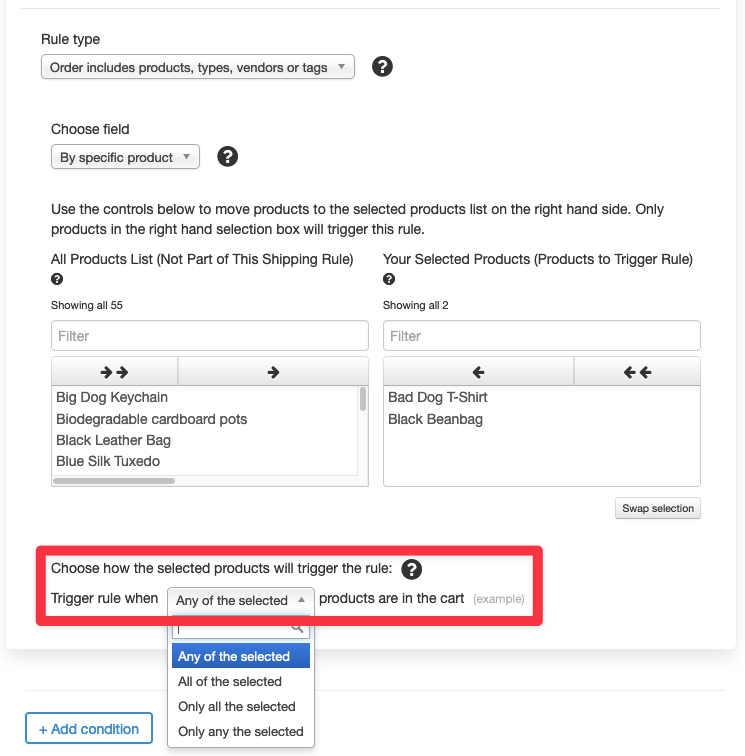
Task: Collapse the Any of the selected dropdown
Action: coord(241,600)
